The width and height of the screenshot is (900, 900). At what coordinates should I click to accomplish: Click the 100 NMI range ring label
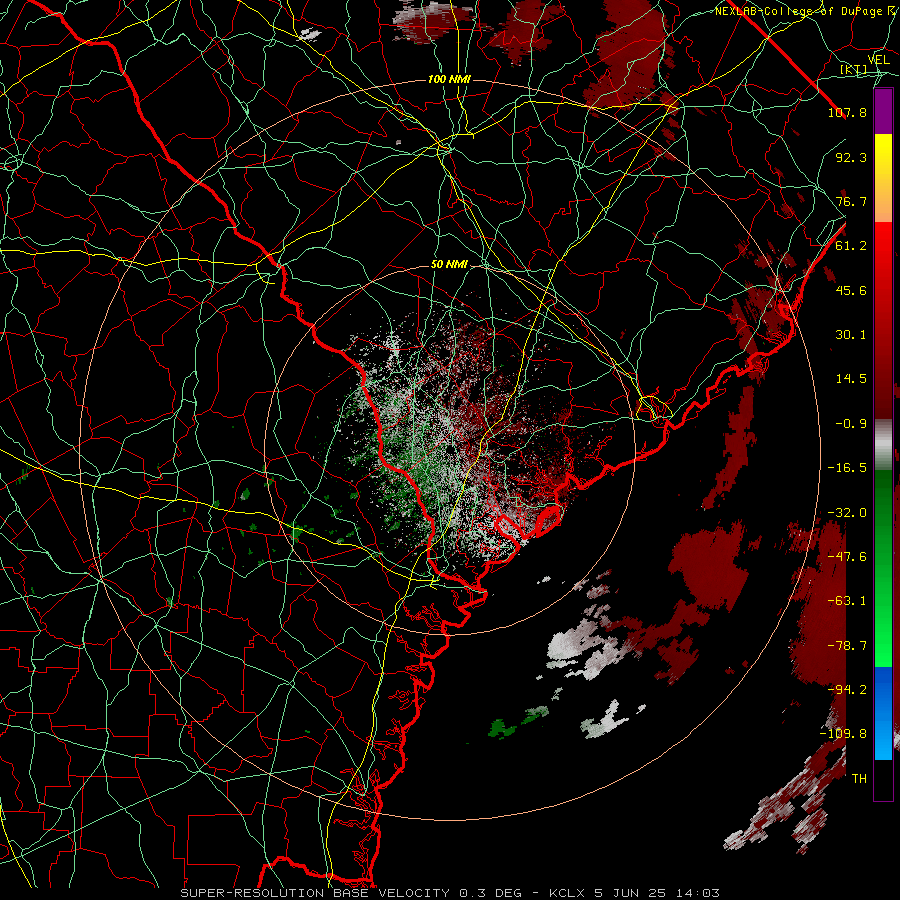tap(449, 79)
